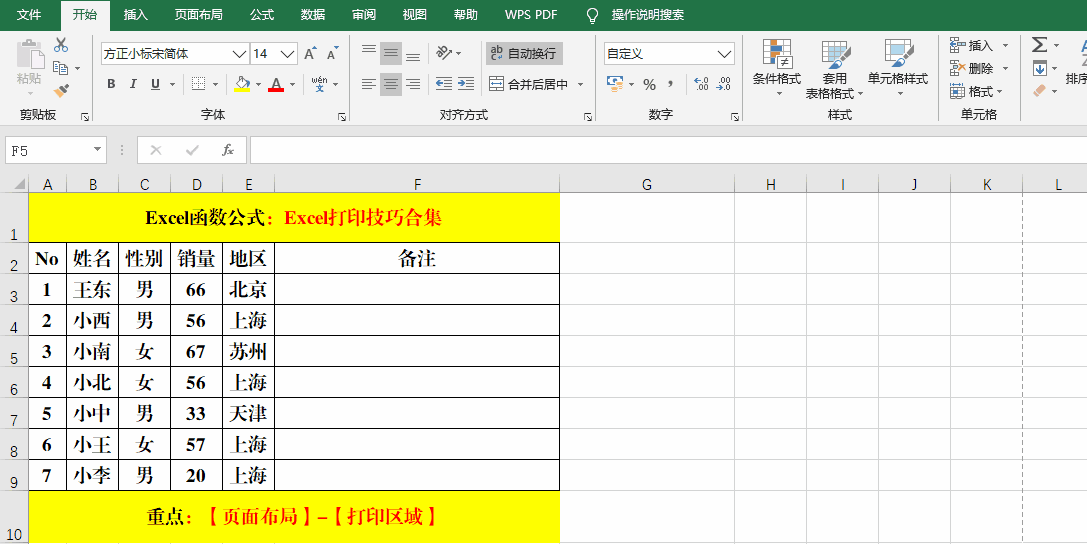Toggle middle vertical alignment
Viewport: 1087px width, 544px height.
(391, 53)
